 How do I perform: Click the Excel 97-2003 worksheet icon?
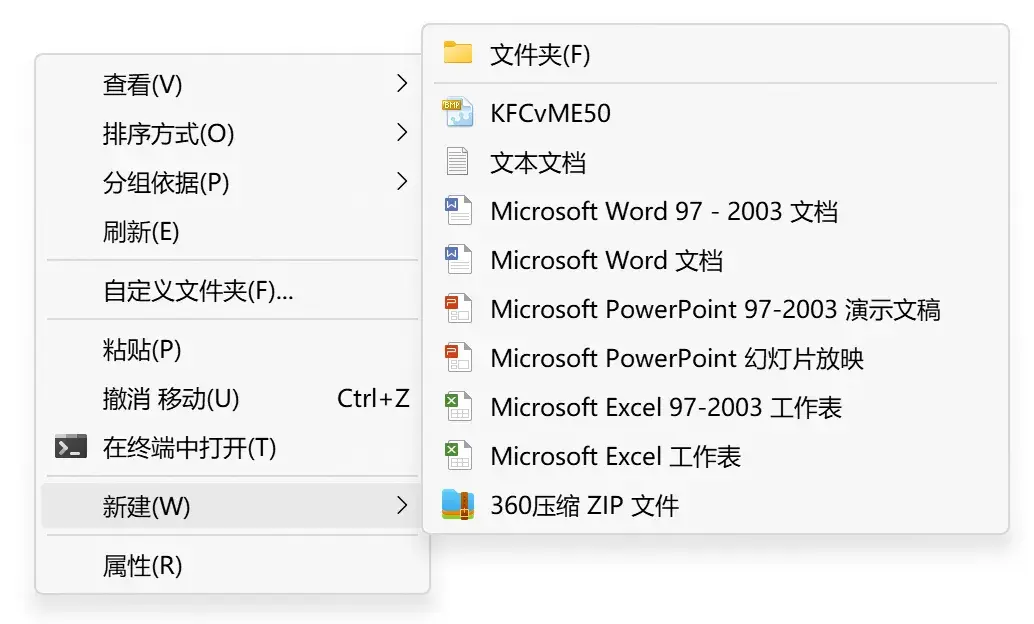458,407
